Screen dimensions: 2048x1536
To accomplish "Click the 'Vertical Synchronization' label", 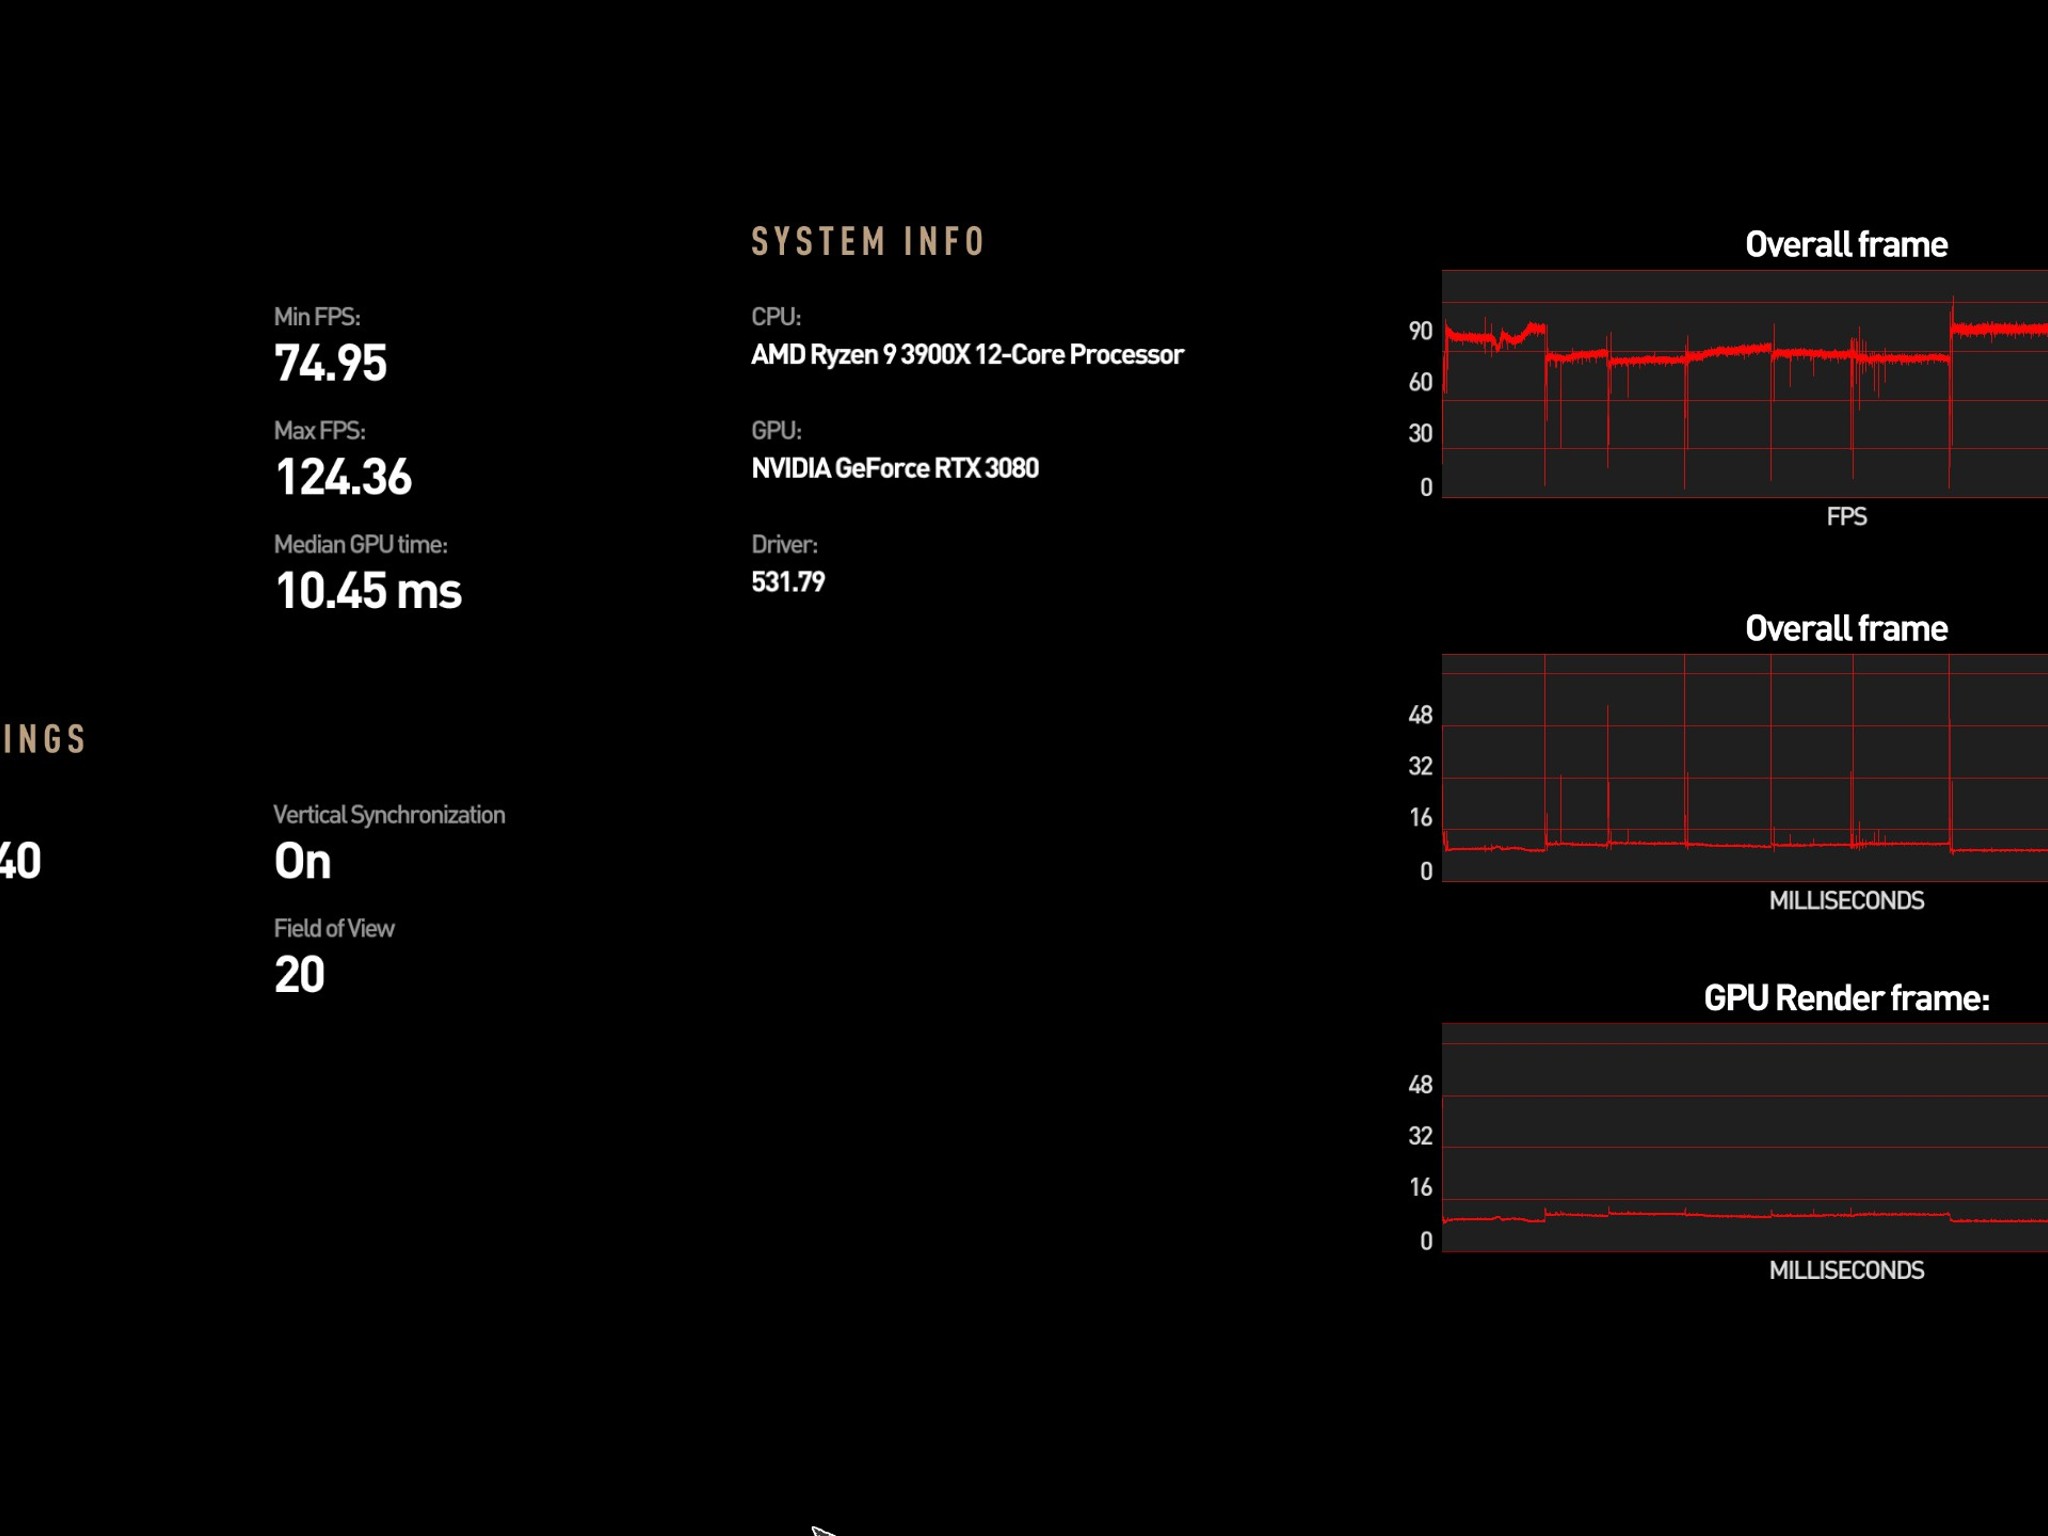I will tap(389, 815).
